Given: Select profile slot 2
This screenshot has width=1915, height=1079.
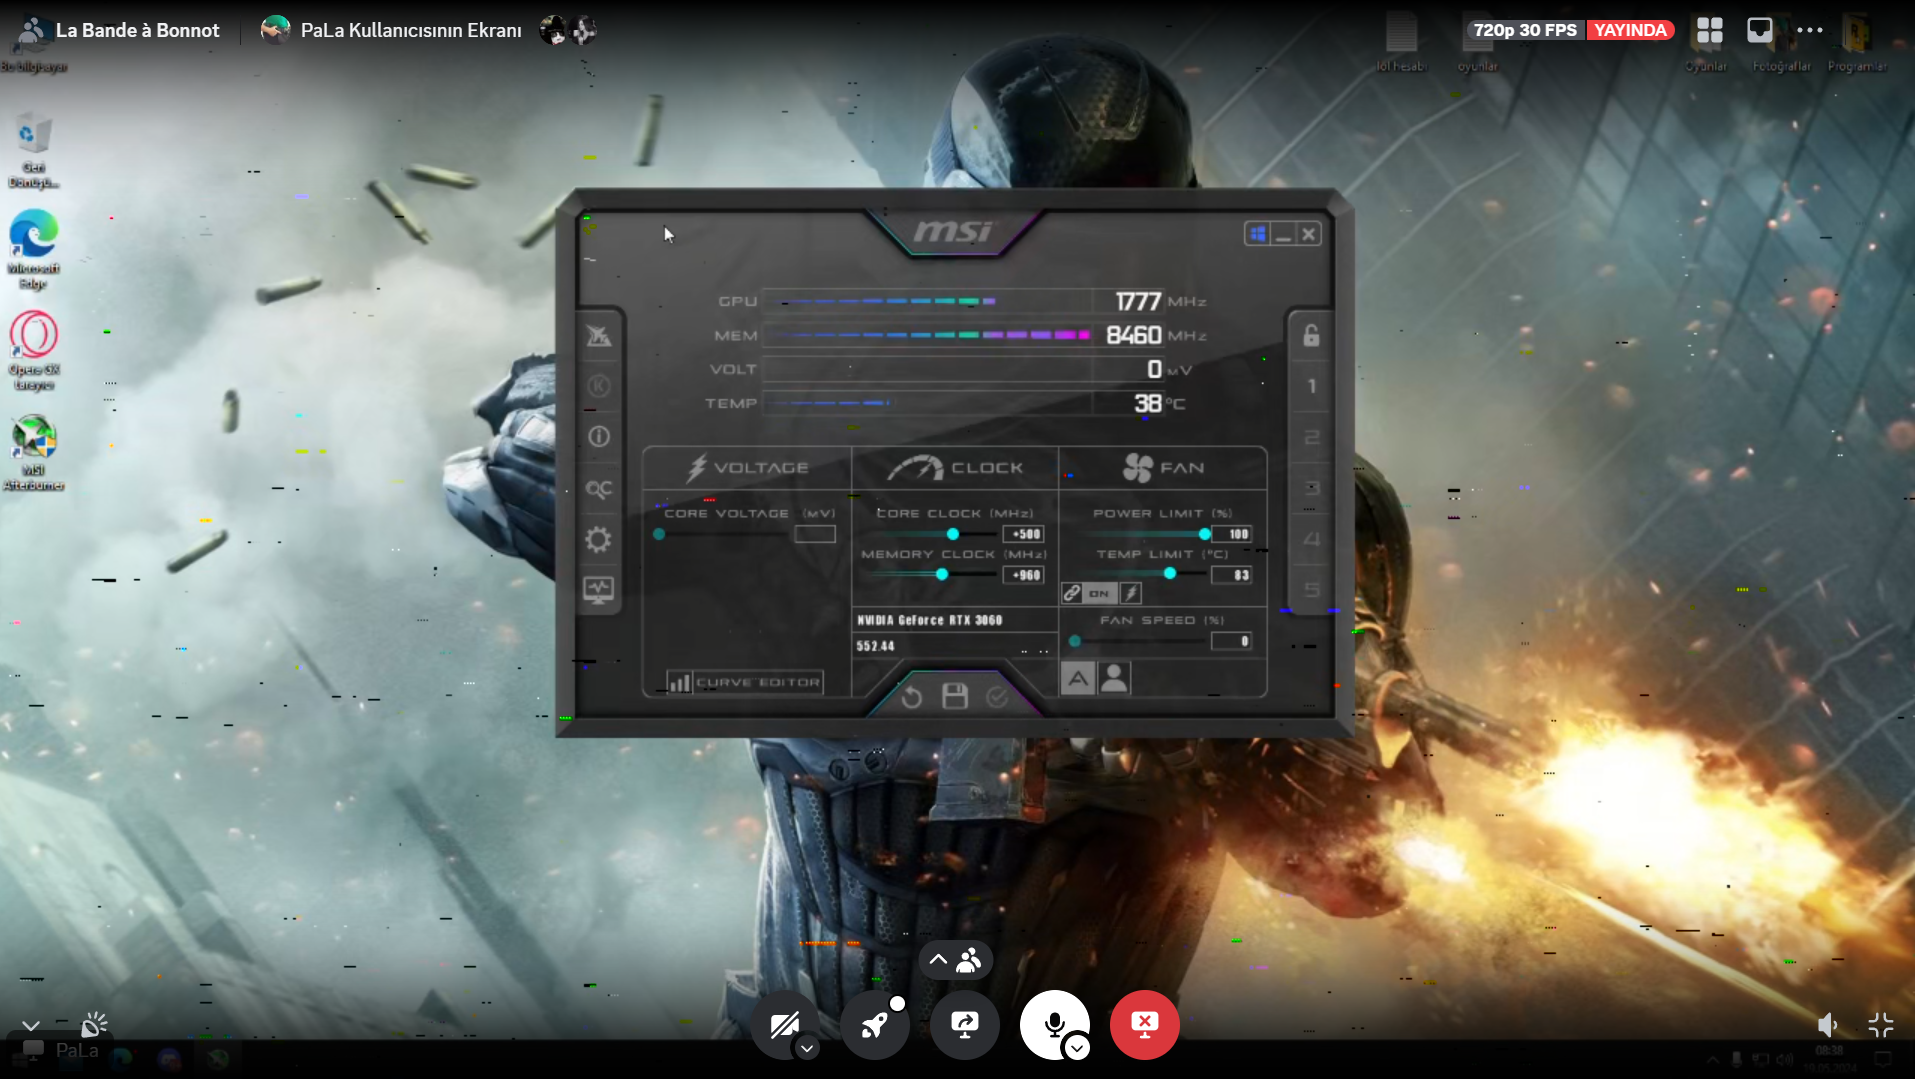Looking at the screenshot, I should pos(1311,437).
